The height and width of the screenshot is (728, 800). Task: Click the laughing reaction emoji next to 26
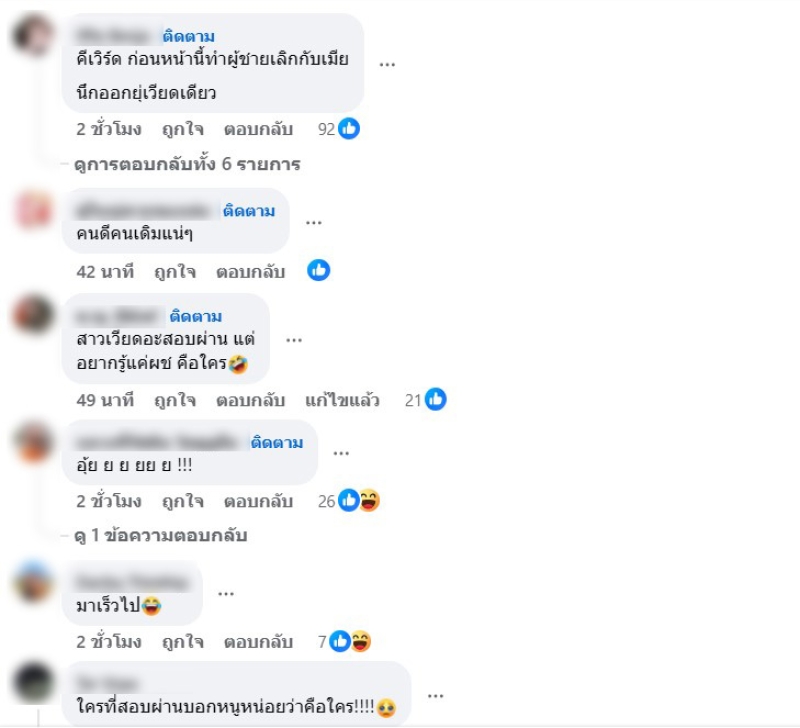(369, 500)
